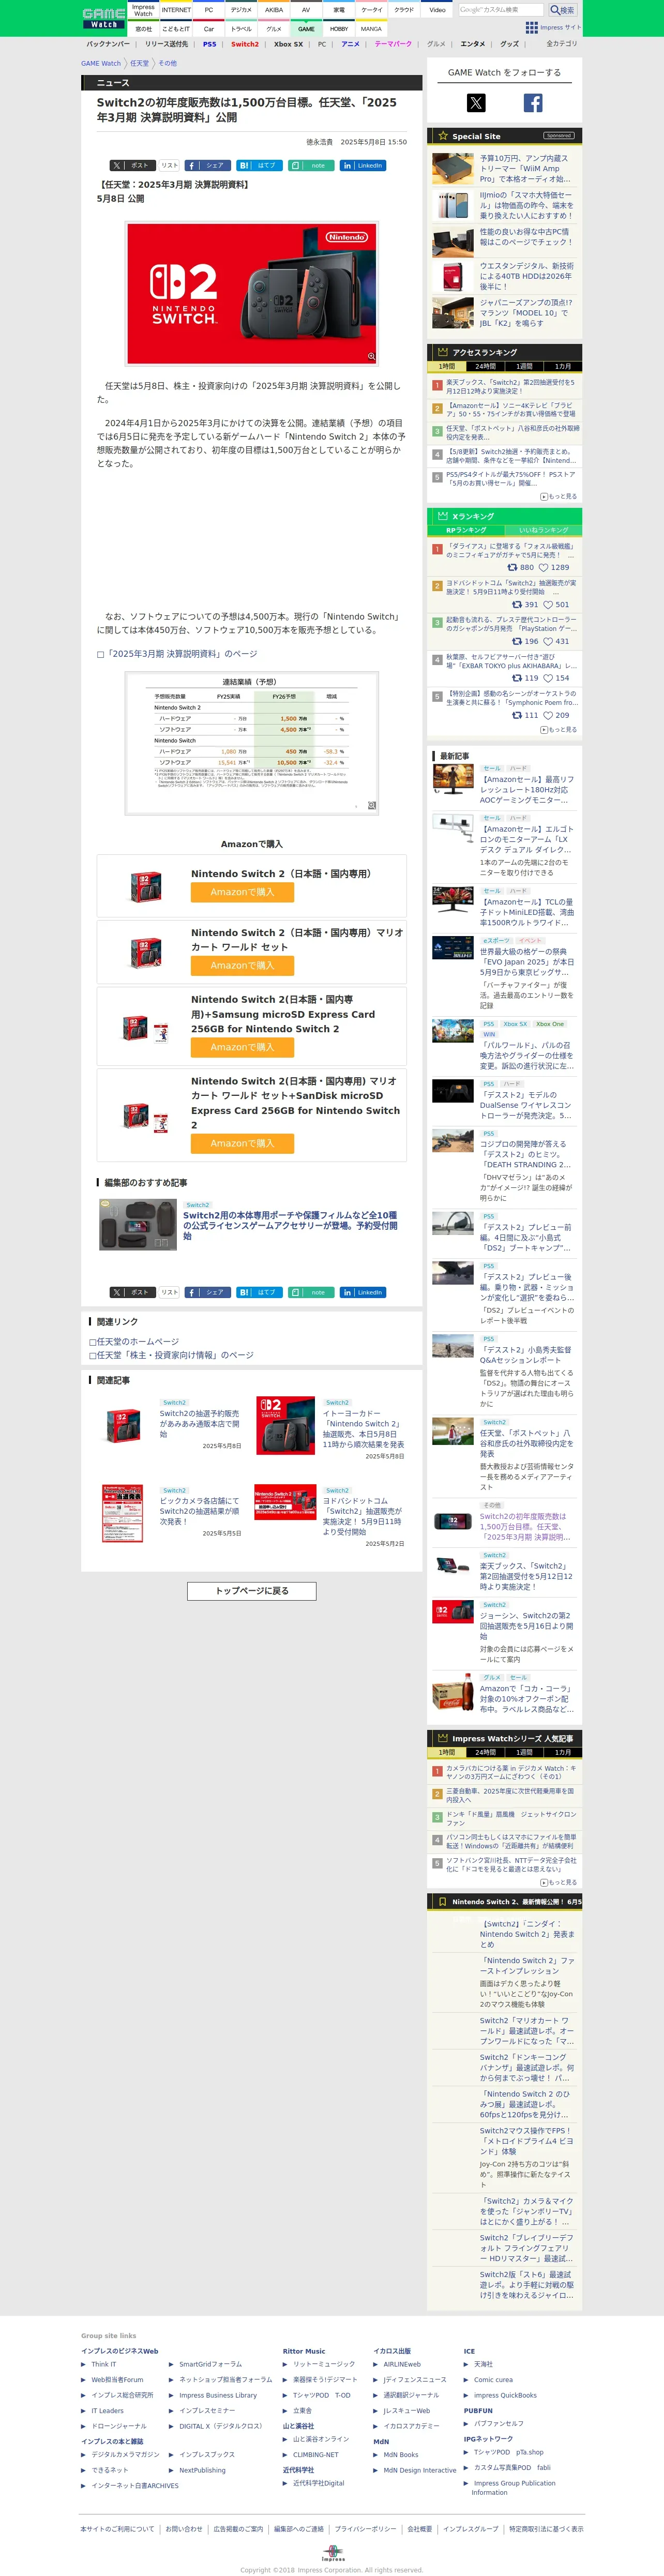
Task: Click もっと見る under Xランキング
Action: click(x=559, y=730)
